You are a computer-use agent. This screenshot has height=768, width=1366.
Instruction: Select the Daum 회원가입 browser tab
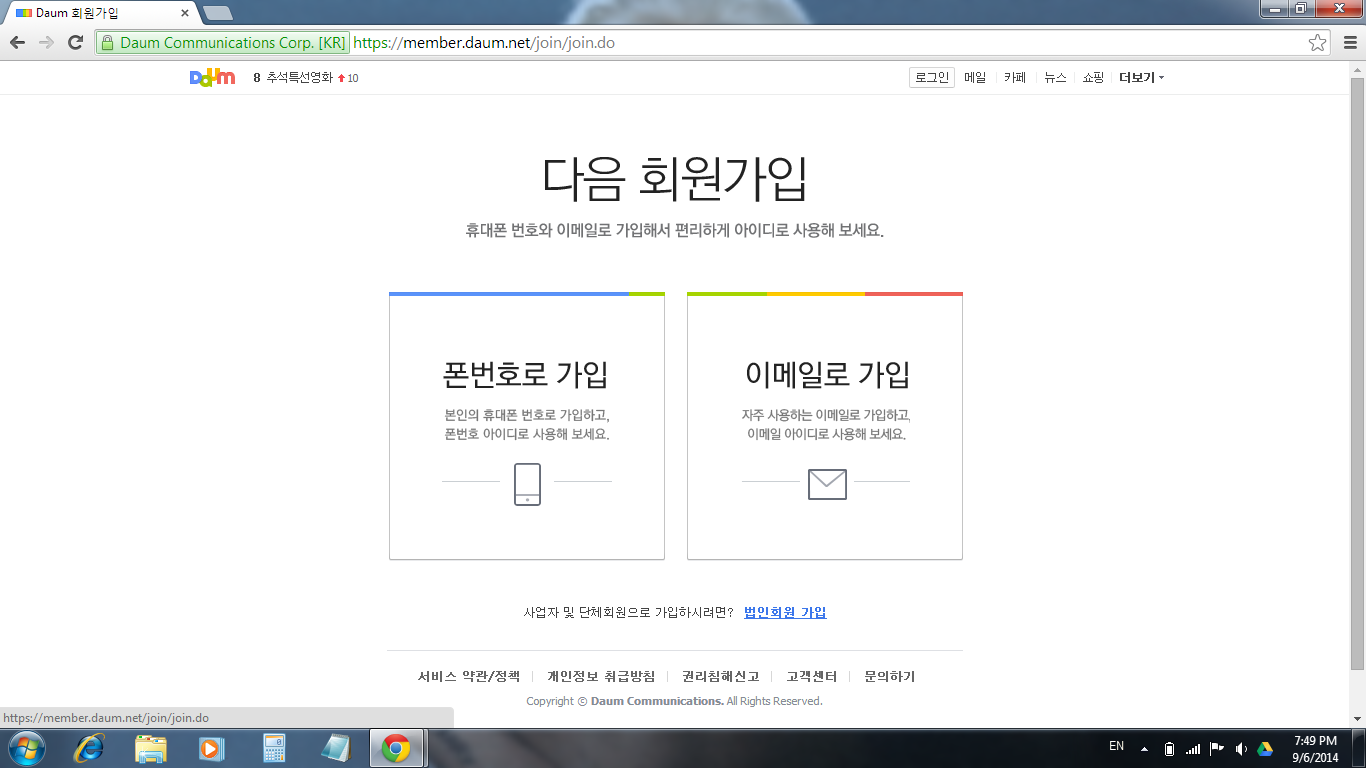tap(100, 13)
